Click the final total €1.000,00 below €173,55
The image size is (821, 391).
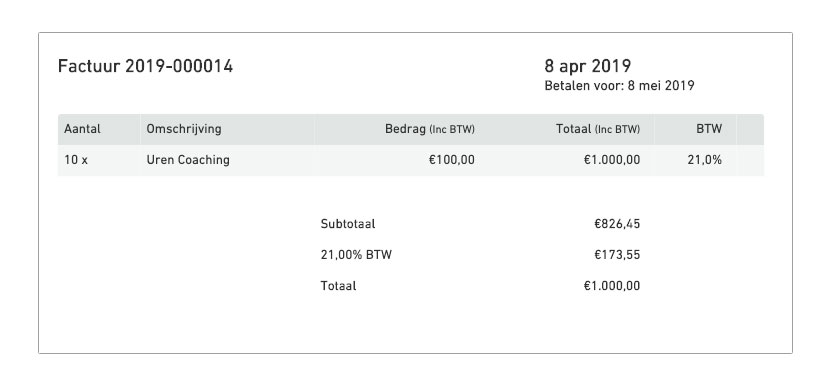tap(612, 286)
